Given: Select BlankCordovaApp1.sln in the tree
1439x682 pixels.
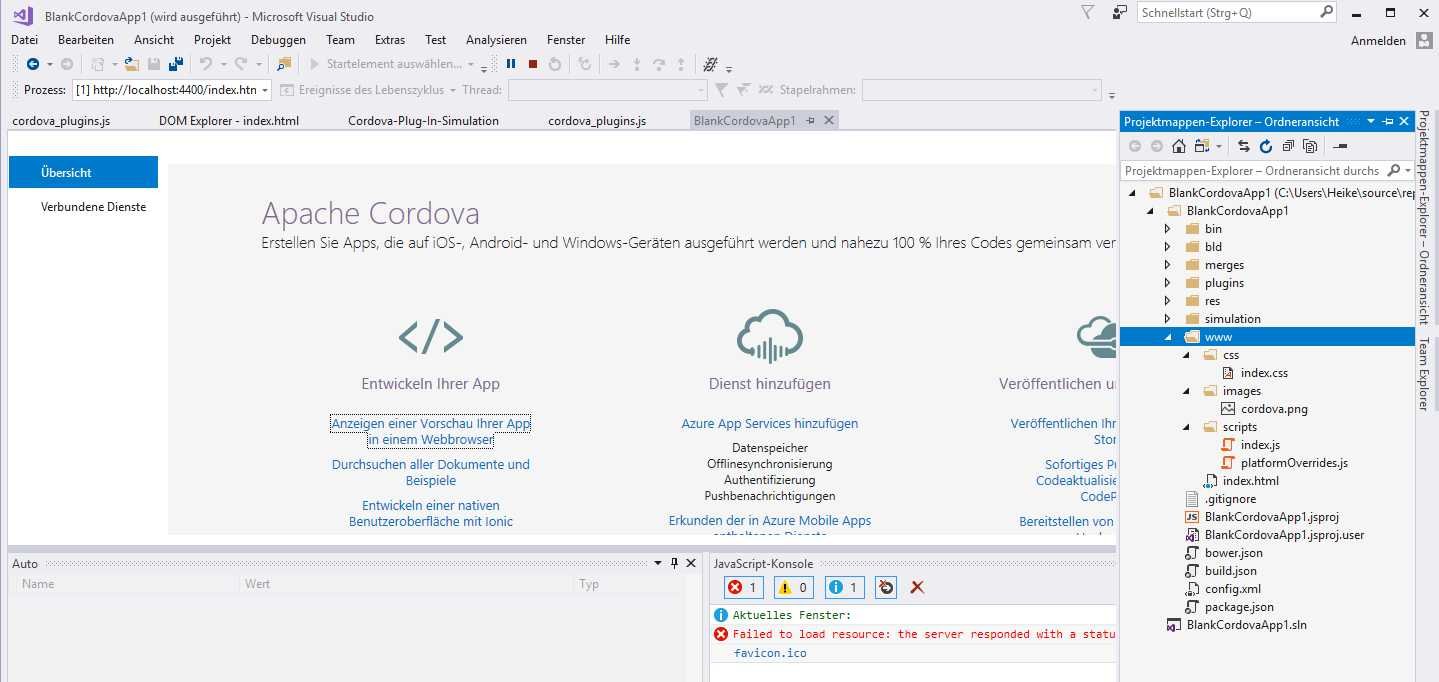Looking at the screenshot, I should pyautogui.click(x=1246, y=625).
